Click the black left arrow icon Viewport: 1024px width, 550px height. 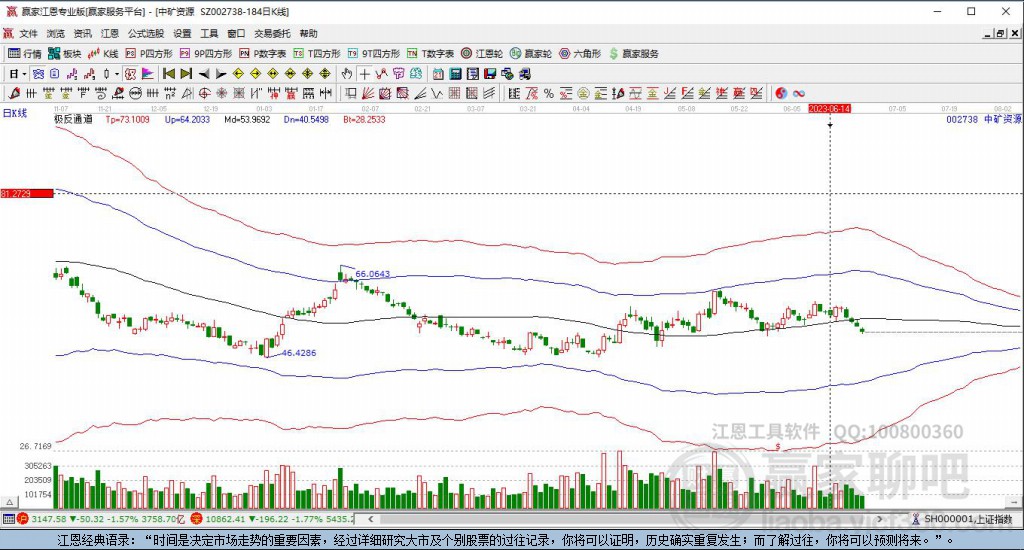click(x=204, y=74)
